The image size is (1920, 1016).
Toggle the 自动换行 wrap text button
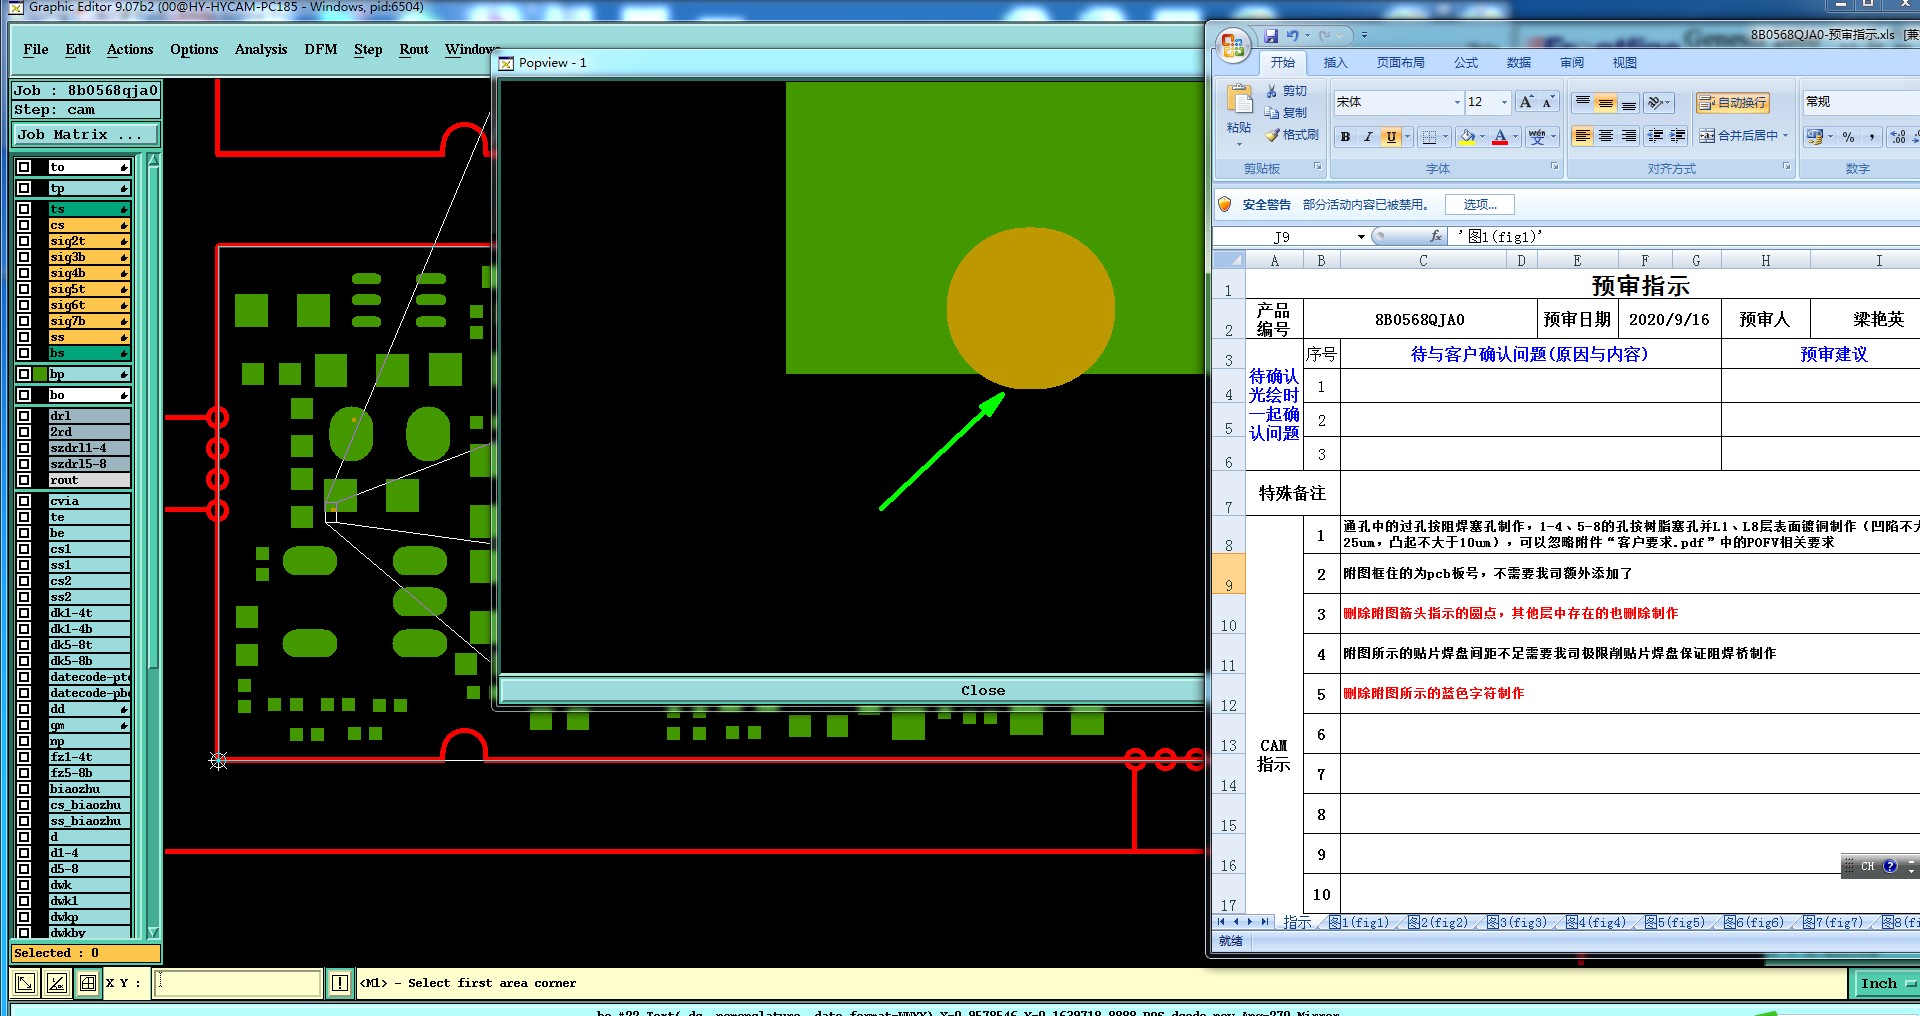(x=1733, y=102)
